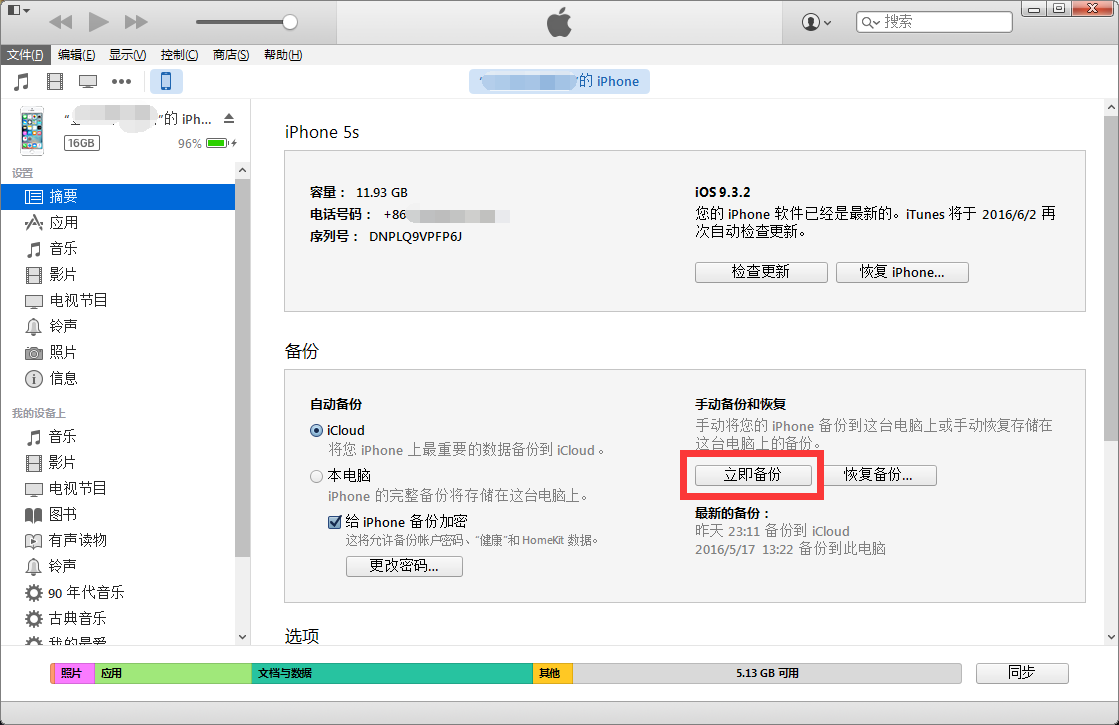Screen dimensions: 1119x725
Task: Select 影片 under 我的设备上
Action: (118, 462)
